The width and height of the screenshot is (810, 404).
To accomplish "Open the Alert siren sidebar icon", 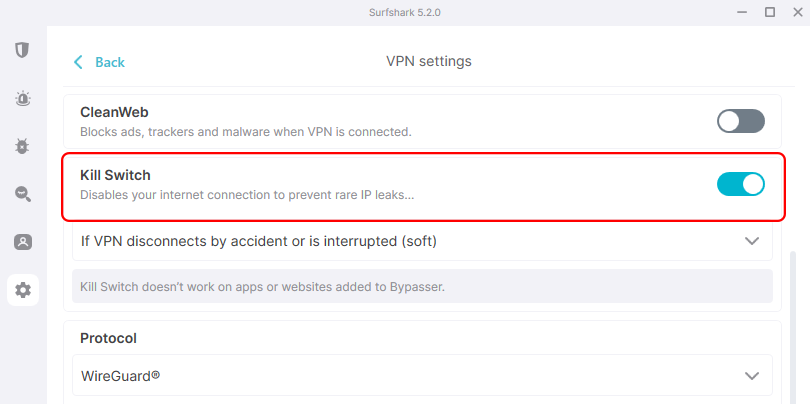I will (22, 98).
